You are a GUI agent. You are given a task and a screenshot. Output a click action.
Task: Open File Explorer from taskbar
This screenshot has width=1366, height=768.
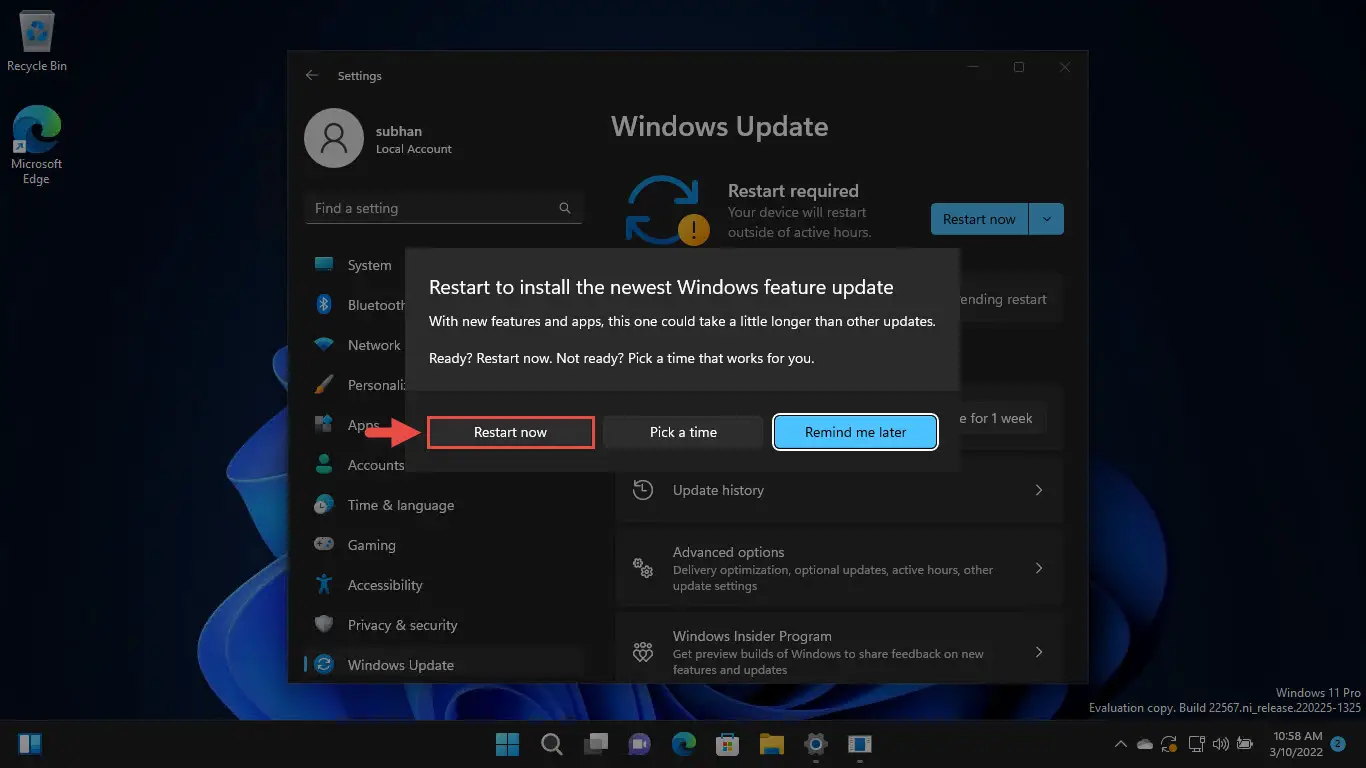click(771, 744)
